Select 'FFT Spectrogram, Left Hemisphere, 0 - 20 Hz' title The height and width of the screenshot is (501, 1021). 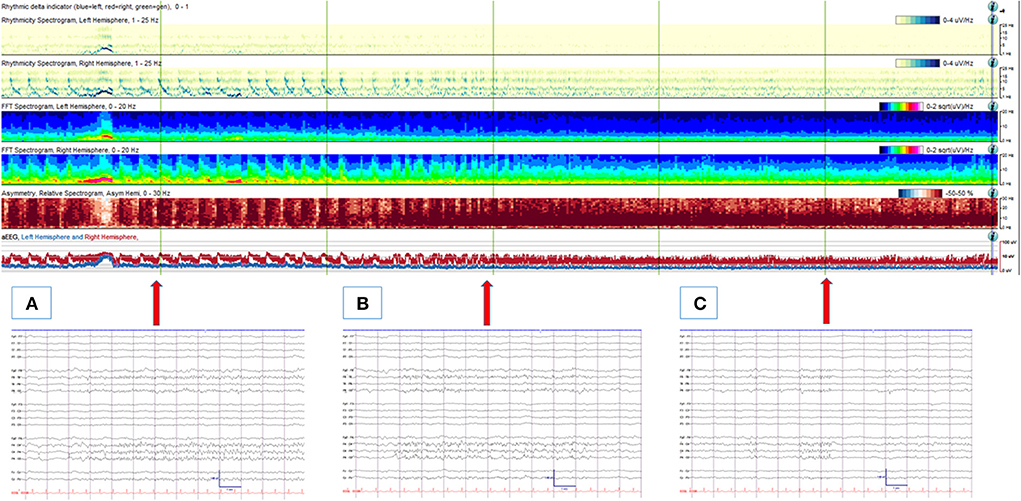coord(69,106)
